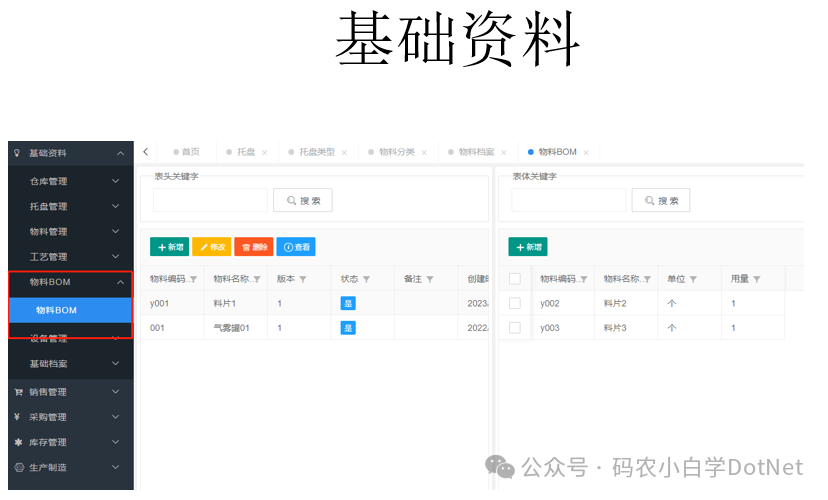
Task: Open the 备注 column filter
Action: [430, 280]
